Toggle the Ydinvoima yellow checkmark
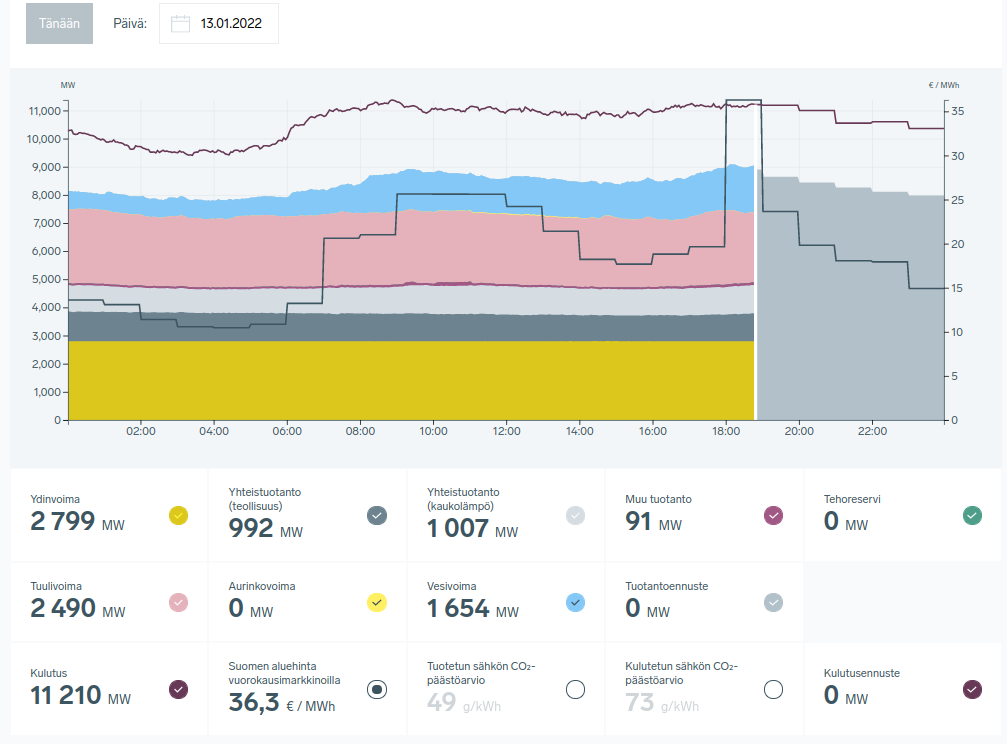The width and height of the screenshot is (1007, 744). click(178, 515)
